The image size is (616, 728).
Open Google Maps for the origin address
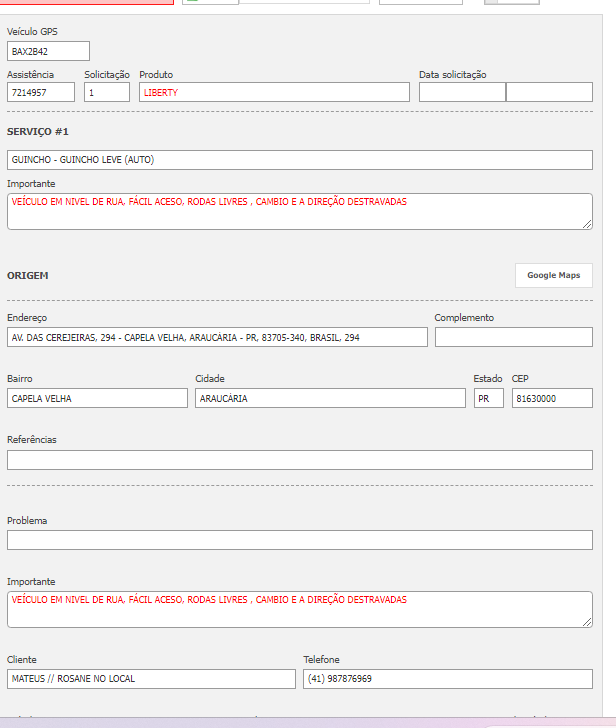(x=553, y=275)
